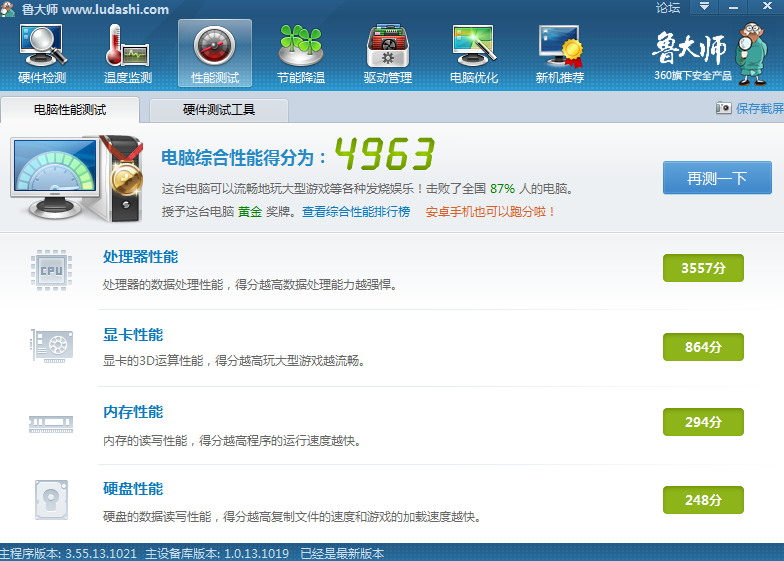The height and width of the screenshot is (561, 784).
Task: Open 新机推荐 new PC recommendations
Action: tap(560, 54)
